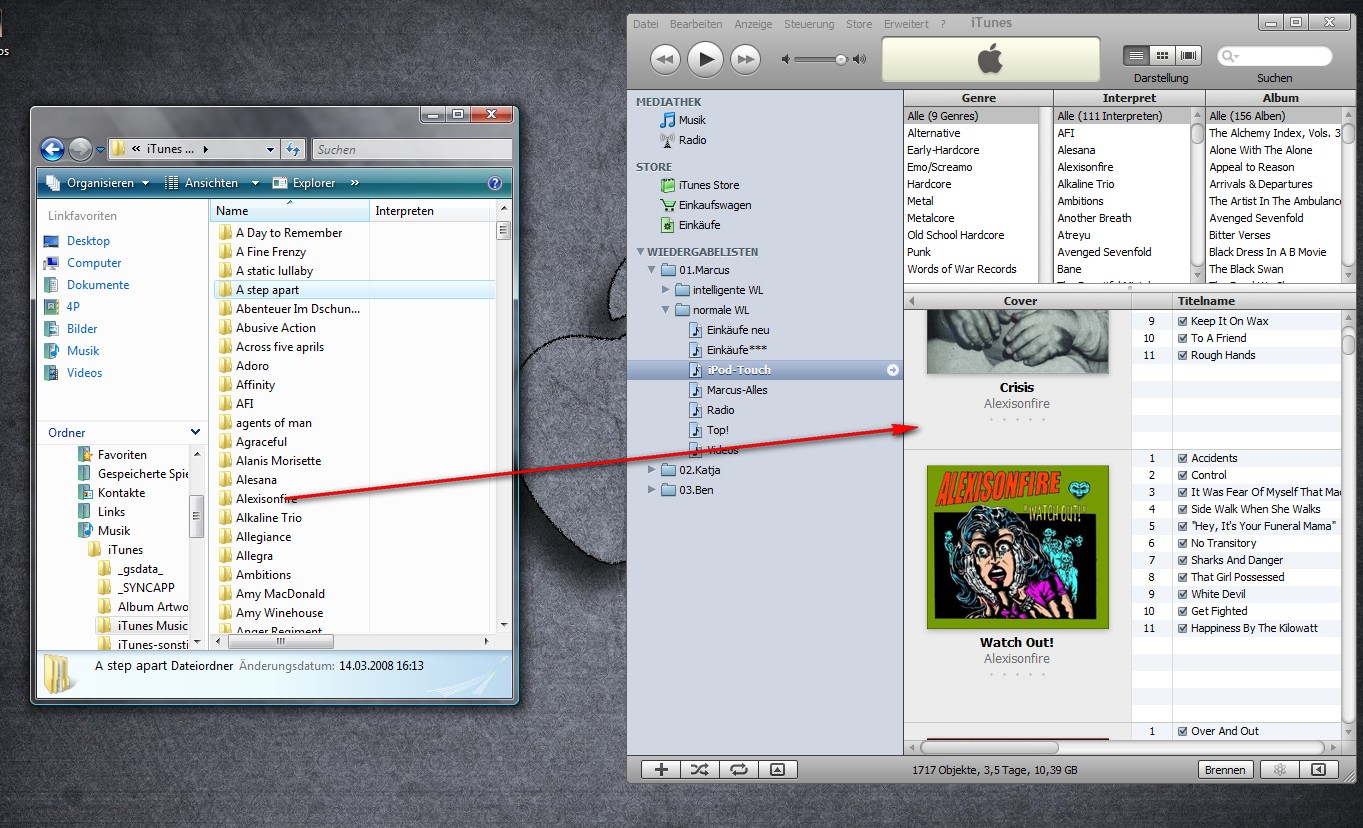Screen dimensions: 1363x828
Task: Open the Erweitert menu in iTunes
Action: pos(906,24)
